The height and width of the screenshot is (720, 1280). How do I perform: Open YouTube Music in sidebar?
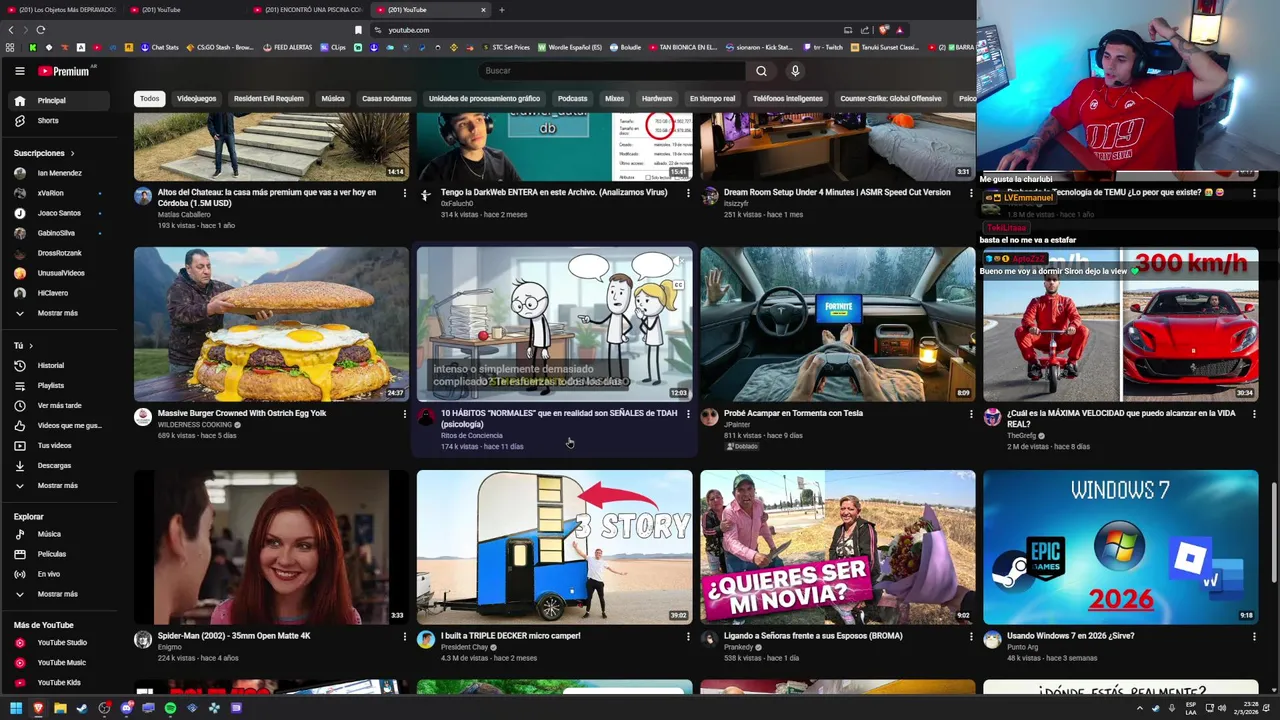(60, 662)
